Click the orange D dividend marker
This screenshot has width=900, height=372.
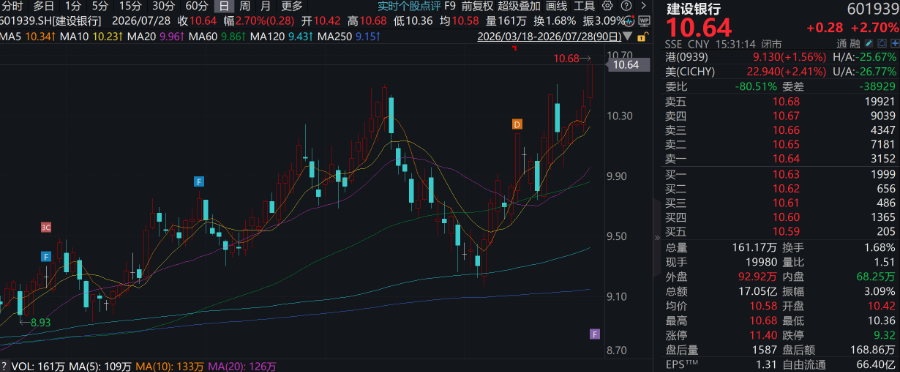tap(517, 124)
